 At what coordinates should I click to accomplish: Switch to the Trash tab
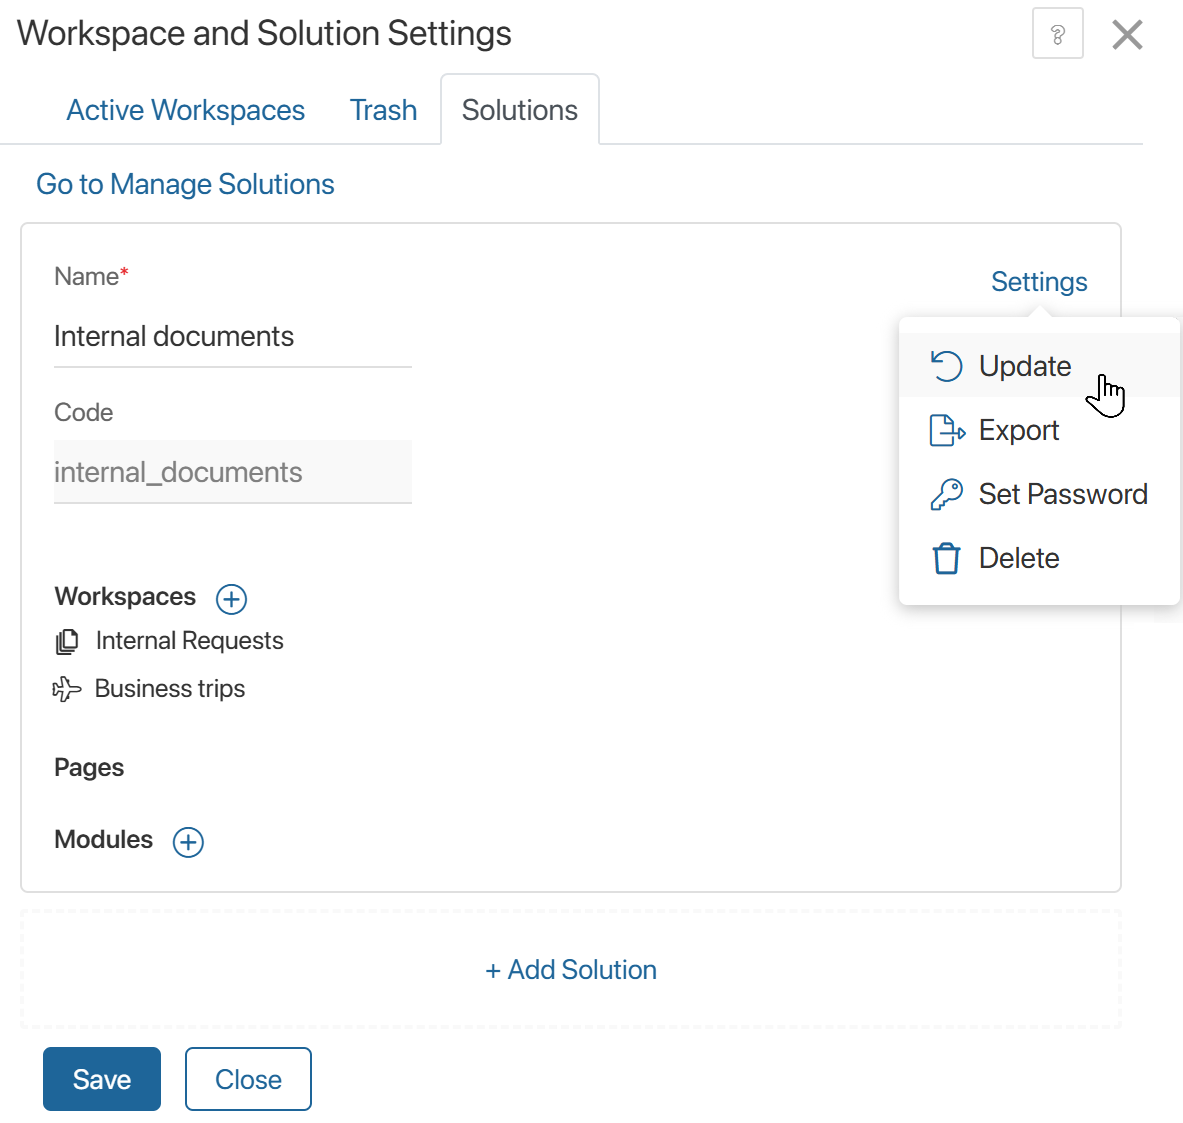coord(383,110)
